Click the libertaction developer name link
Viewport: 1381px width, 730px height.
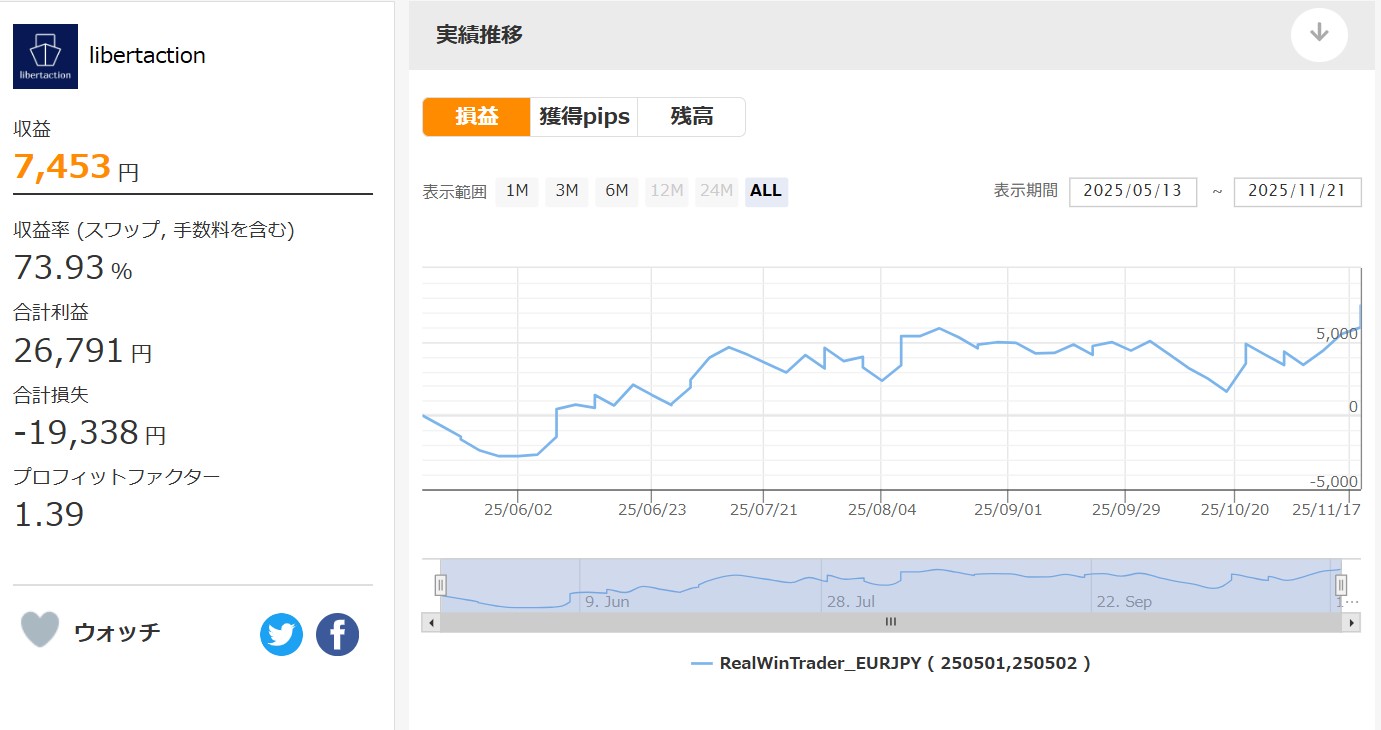[x=147, y=56]
